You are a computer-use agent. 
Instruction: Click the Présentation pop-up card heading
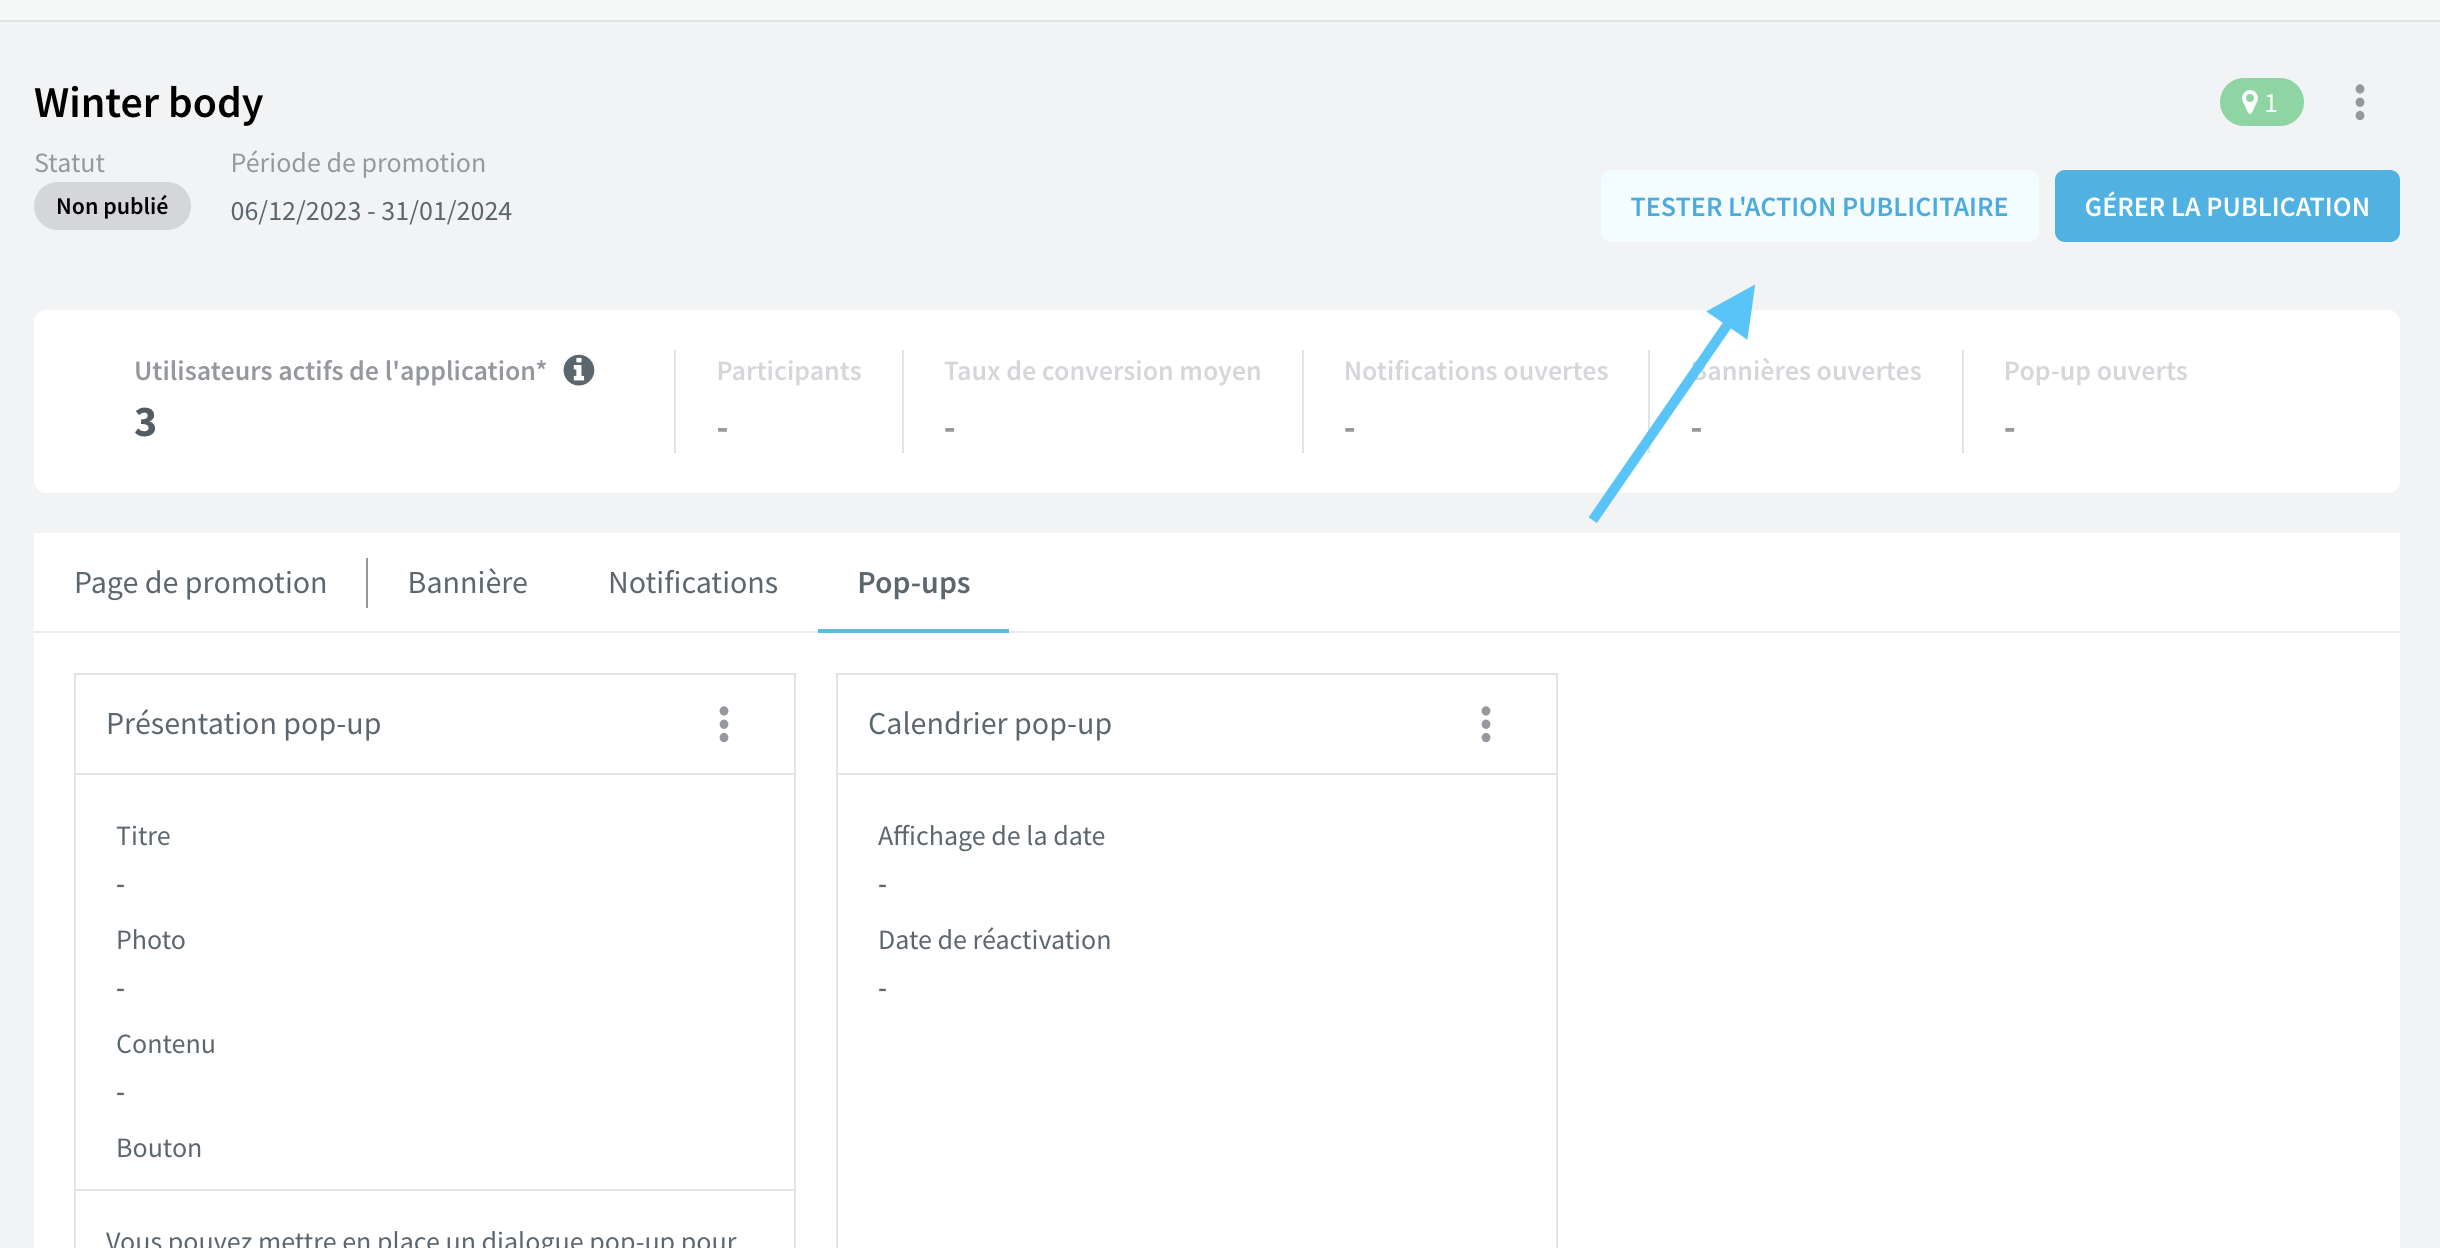pyautogui.click(x=244, y=724)
